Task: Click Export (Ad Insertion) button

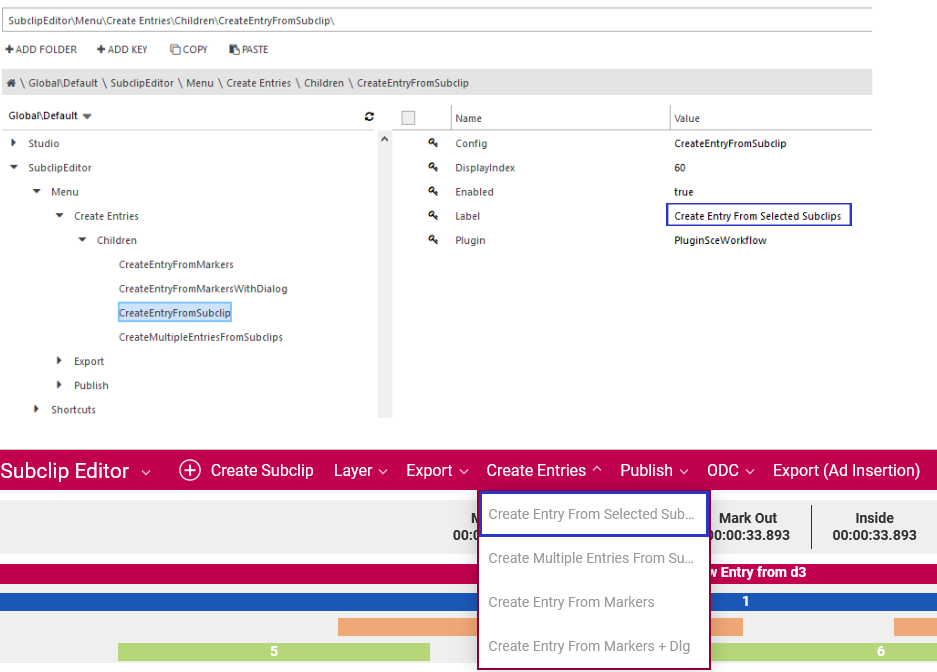Action: coord(846,471)
